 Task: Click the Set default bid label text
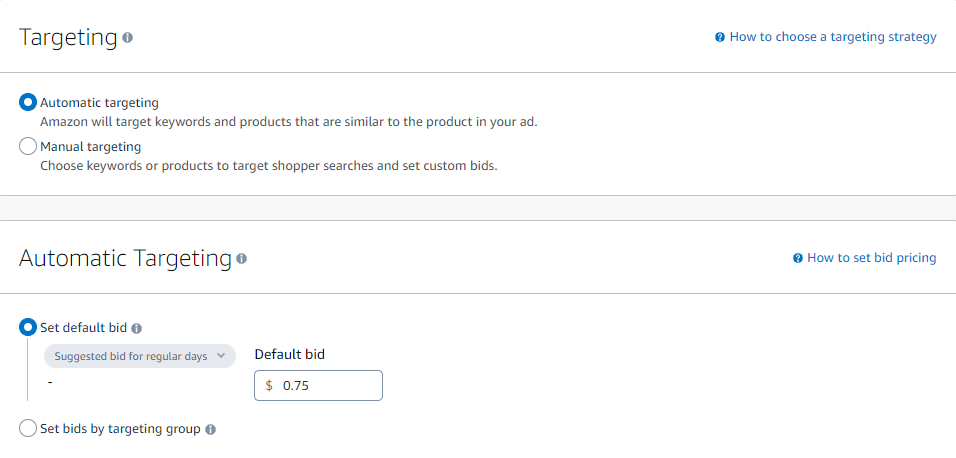coord(84,327)
